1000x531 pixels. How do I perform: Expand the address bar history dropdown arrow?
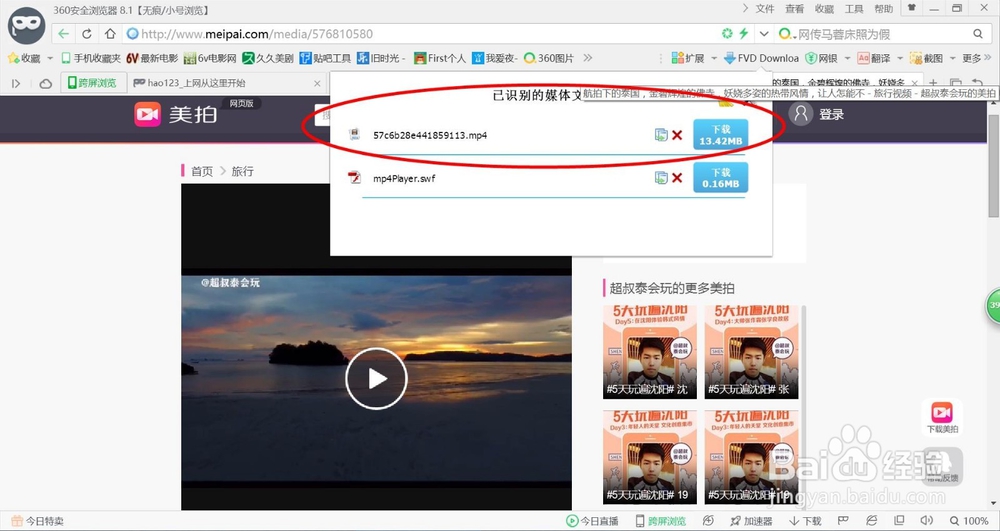tap(763, 34)
